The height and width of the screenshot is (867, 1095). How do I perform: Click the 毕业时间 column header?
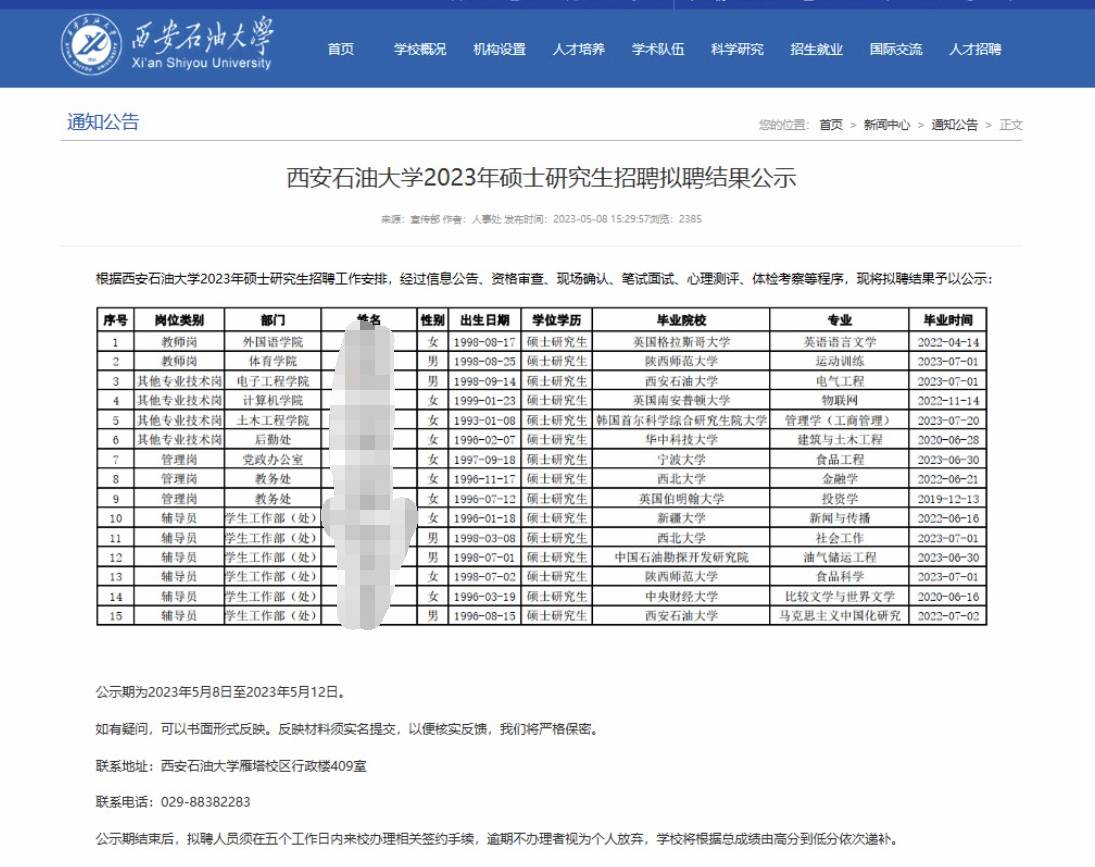pyautogui.click(x=948, y=320)
